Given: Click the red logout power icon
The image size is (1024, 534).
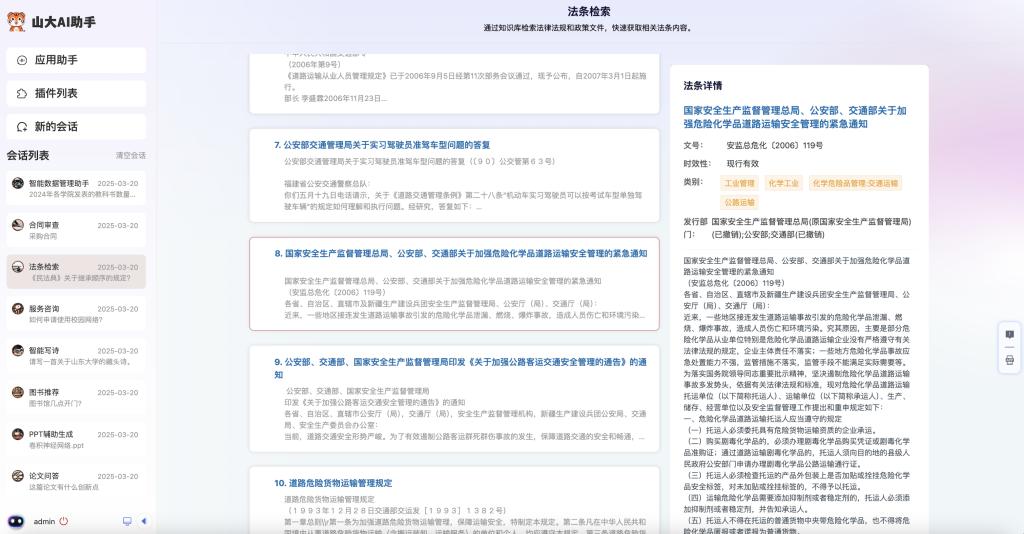Looking at the screenshot, I should coord(63,522).
